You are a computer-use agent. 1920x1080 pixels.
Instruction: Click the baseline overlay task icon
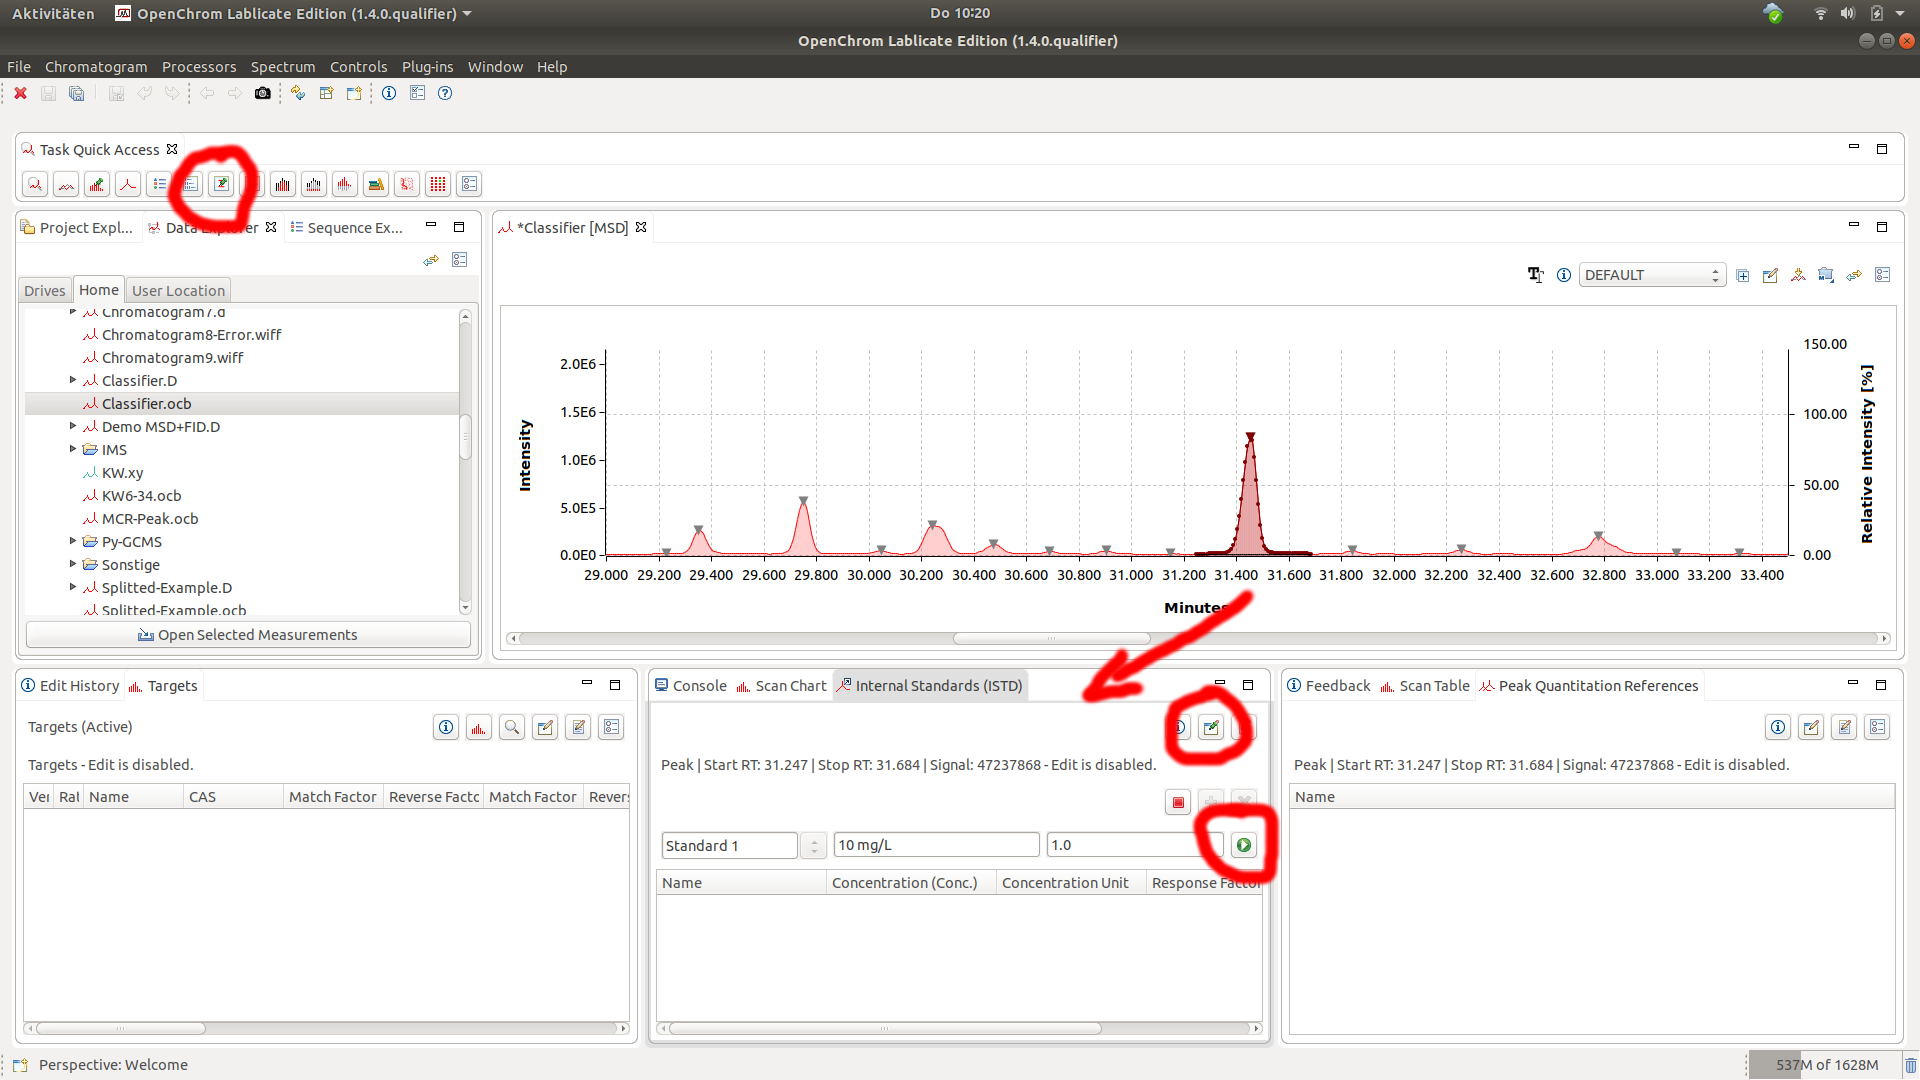(x=66, y=184)
